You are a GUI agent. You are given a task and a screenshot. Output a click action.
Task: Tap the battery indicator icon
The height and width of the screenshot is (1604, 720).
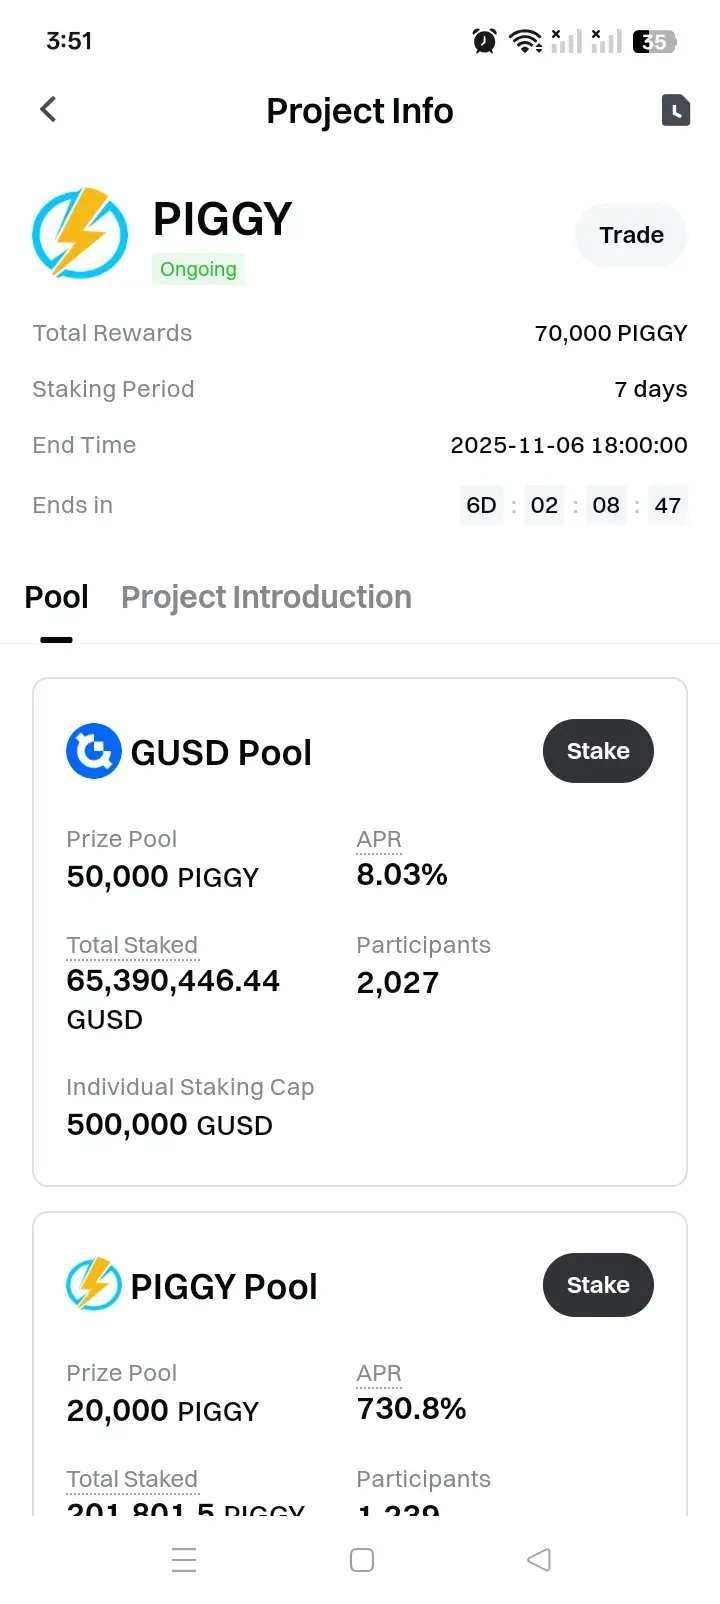[x=655, y=41]
